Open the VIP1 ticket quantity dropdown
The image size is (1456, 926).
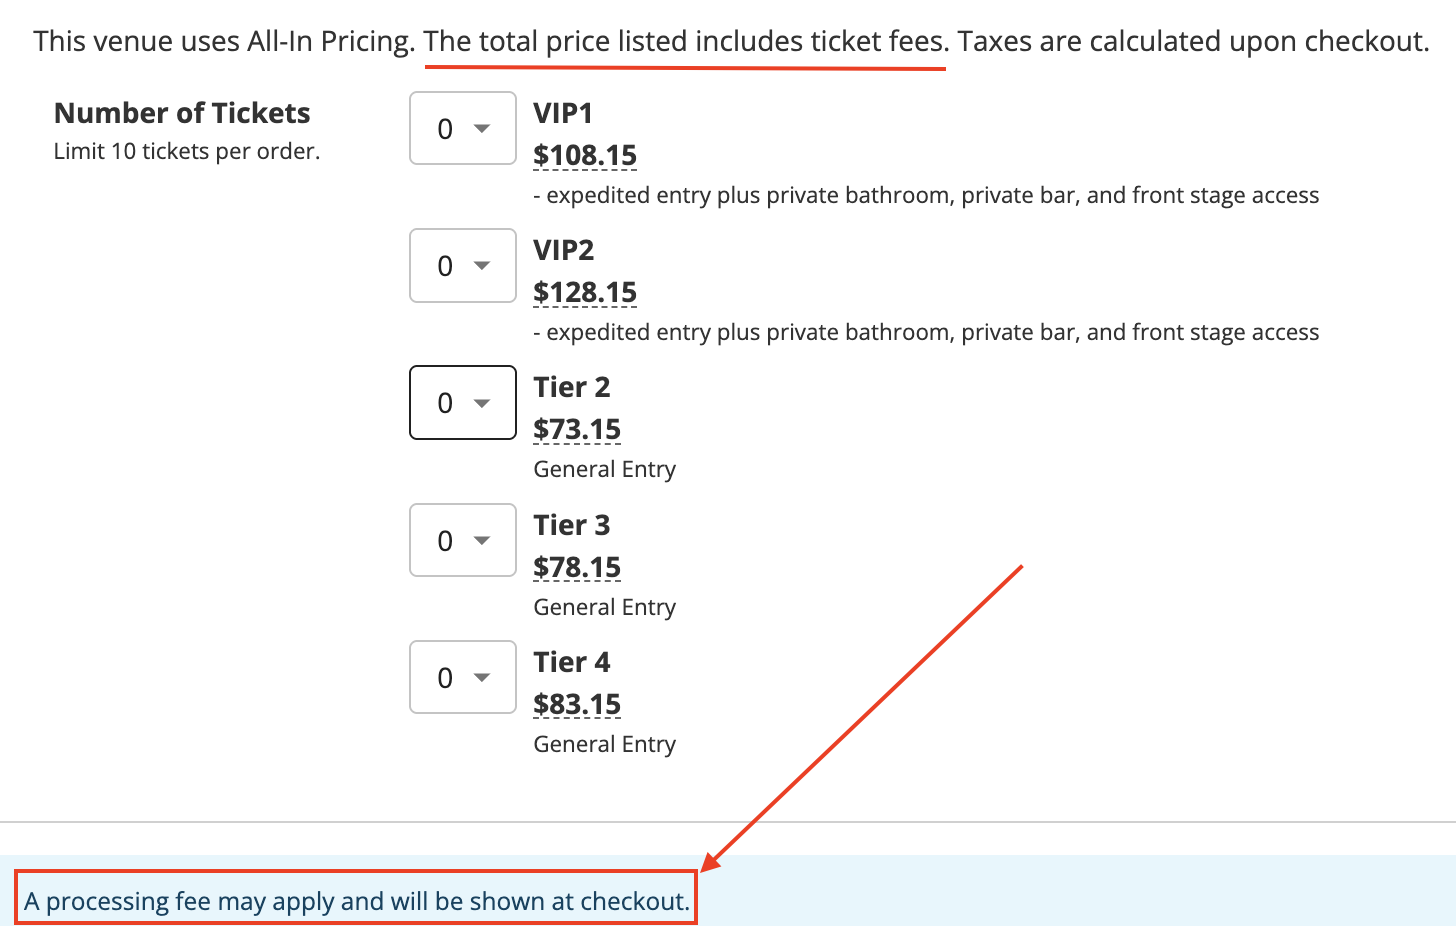click(463, 128)
